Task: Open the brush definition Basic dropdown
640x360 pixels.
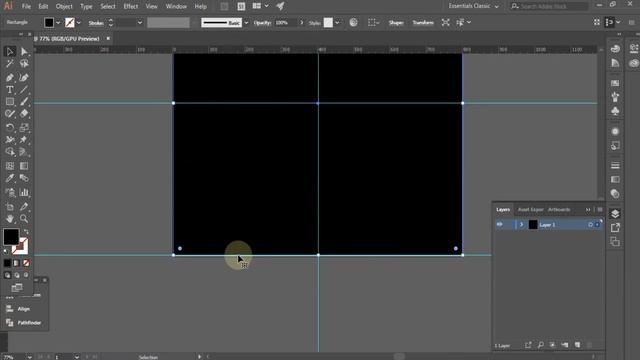Action: tap(246, 23)
